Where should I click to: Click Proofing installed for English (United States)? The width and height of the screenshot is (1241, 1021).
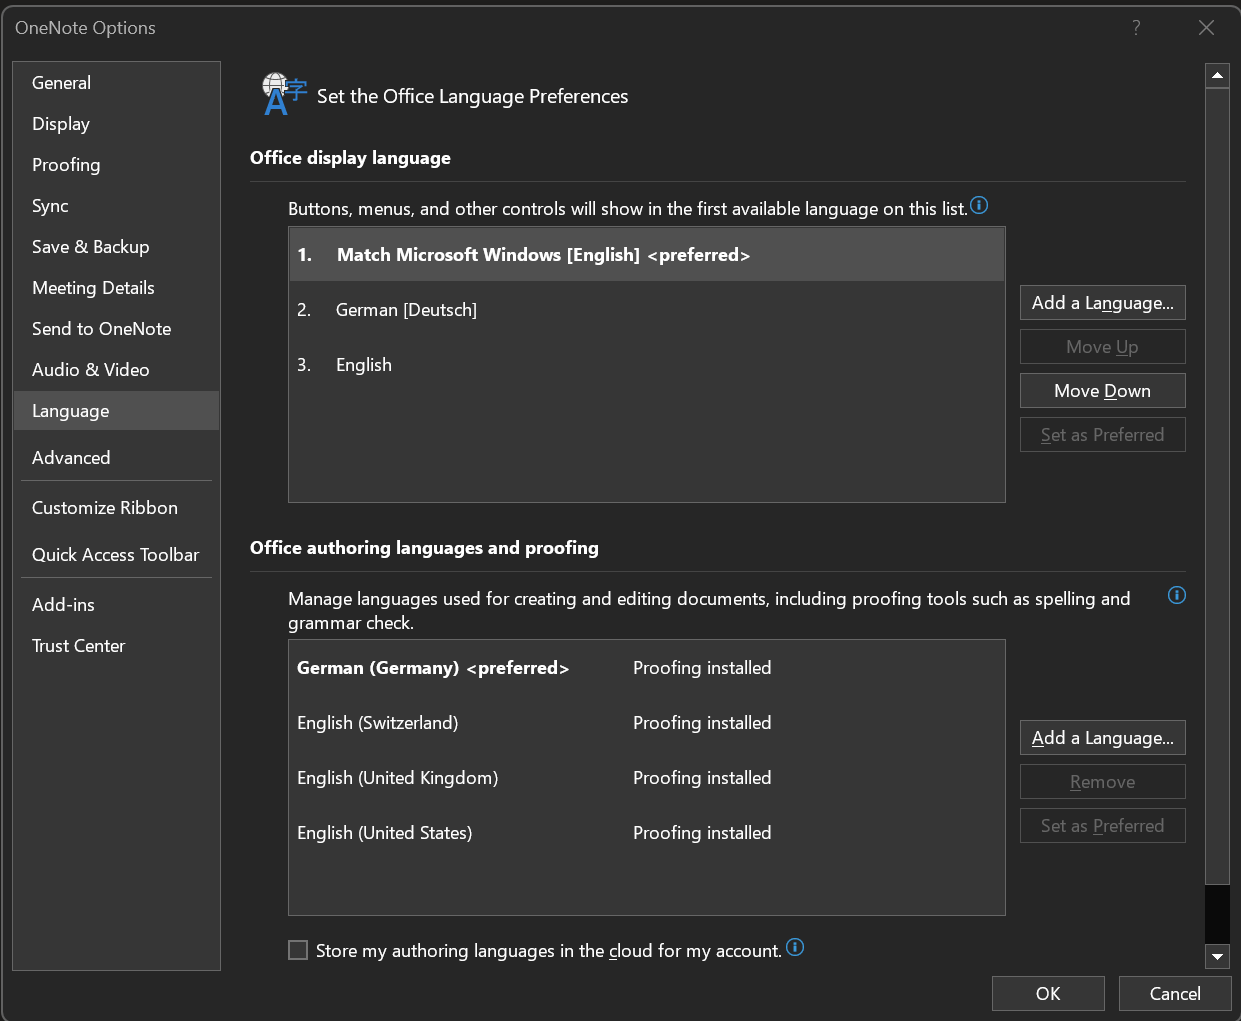point(702,833)
